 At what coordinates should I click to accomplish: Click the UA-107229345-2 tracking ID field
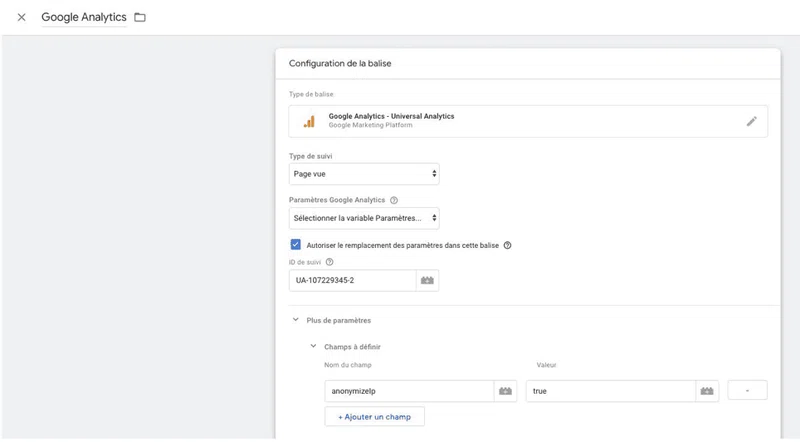(x=352, y=281)
